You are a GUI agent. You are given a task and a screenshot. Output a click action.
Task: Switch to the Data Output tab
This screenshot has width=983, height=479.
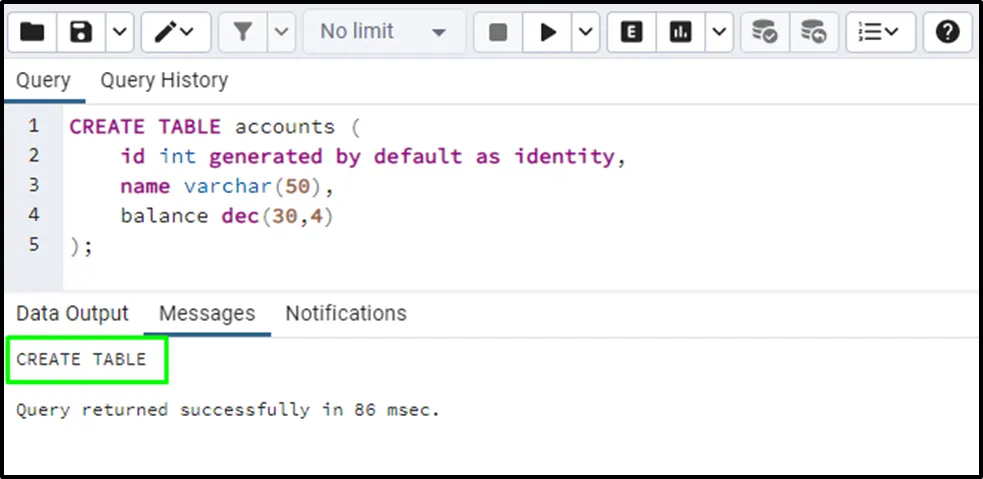[72, 313]
